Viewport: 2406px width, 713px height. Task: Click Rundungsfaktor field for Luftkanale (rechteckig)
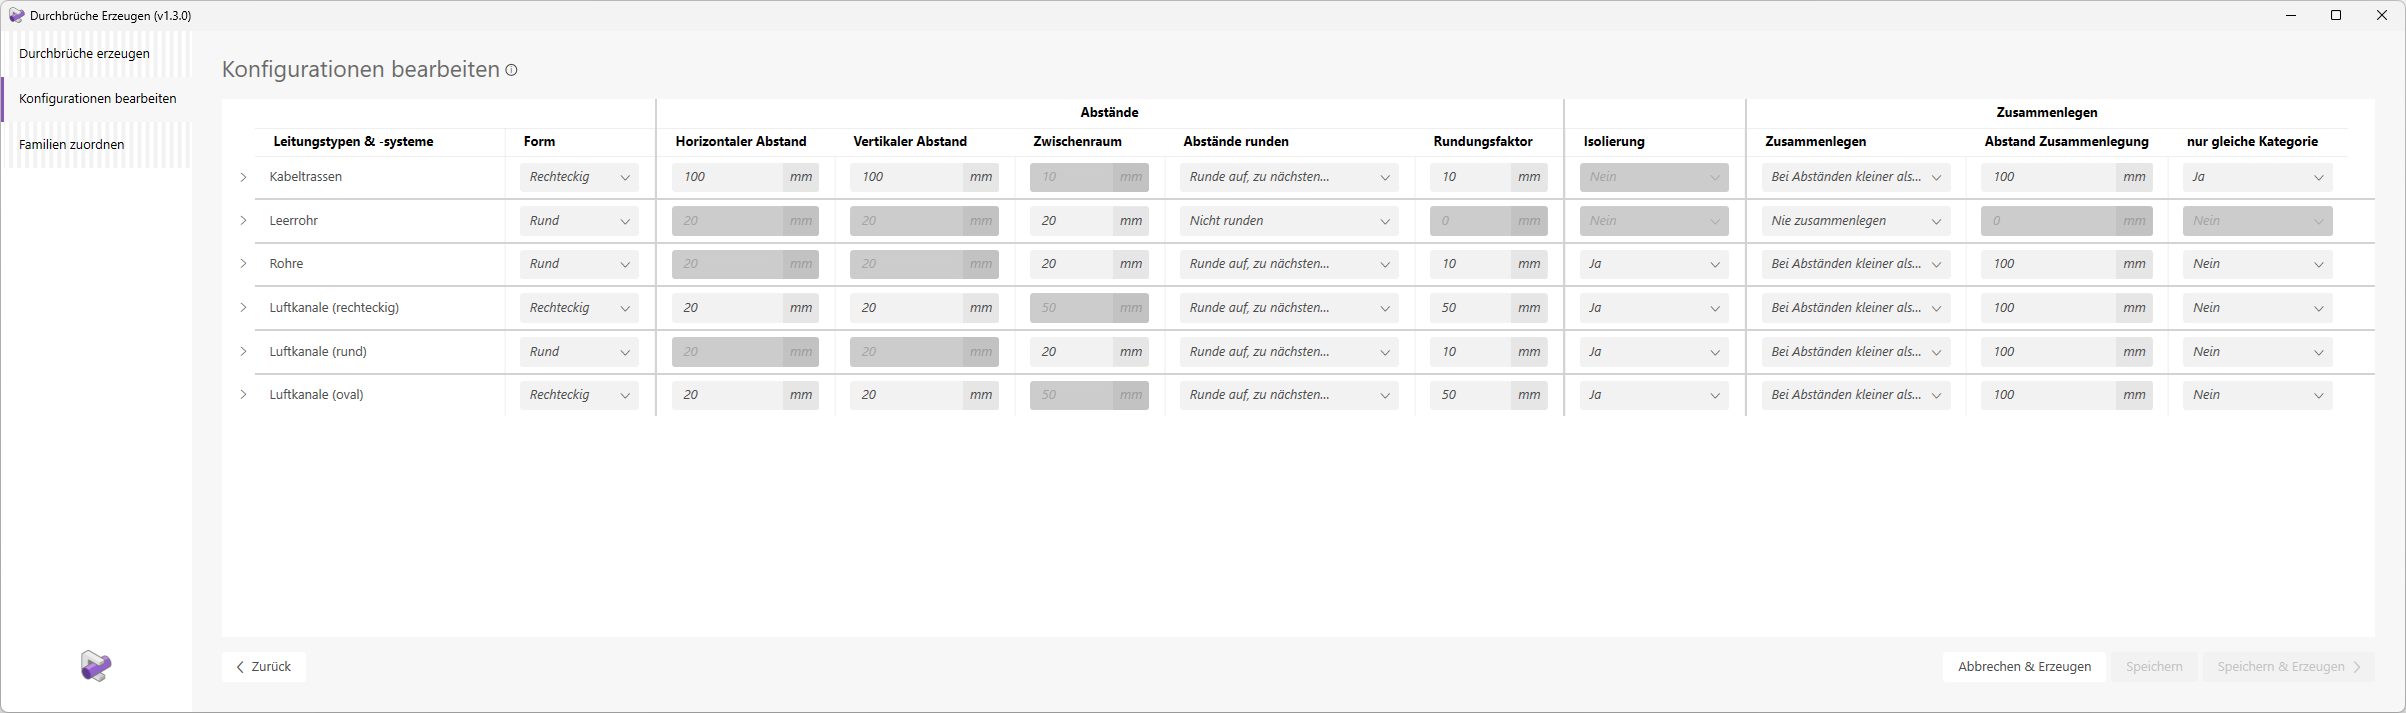coord(1469,308)
